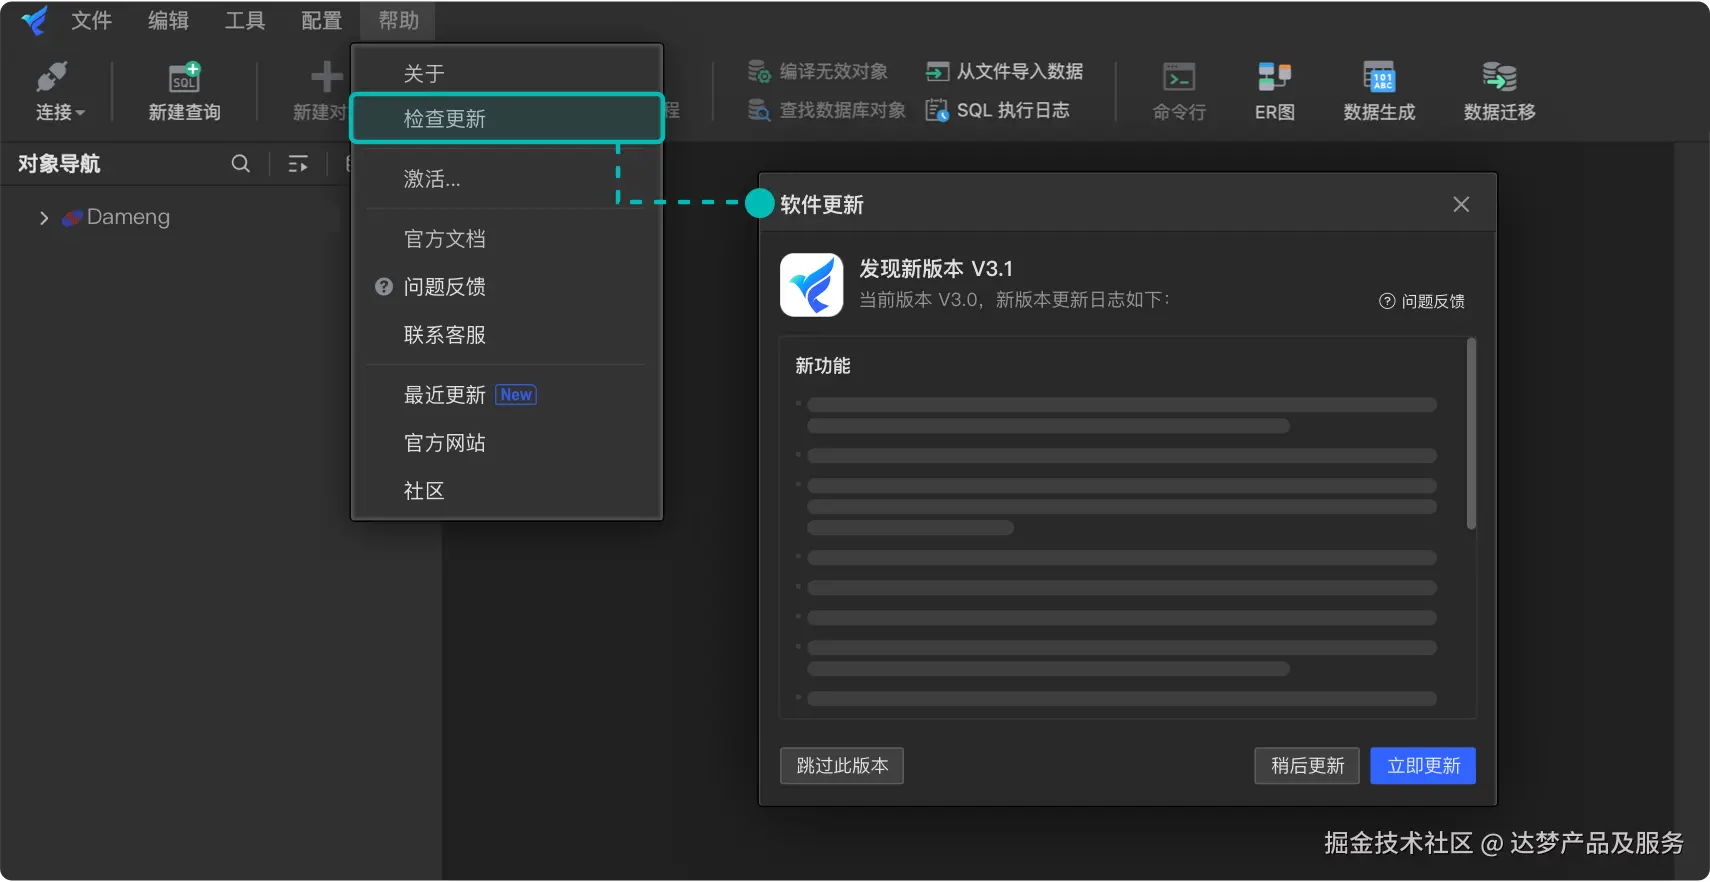Click the app logo in top-left corner
The height and width of the screenshot is (882, 1710).
(35, 20)
